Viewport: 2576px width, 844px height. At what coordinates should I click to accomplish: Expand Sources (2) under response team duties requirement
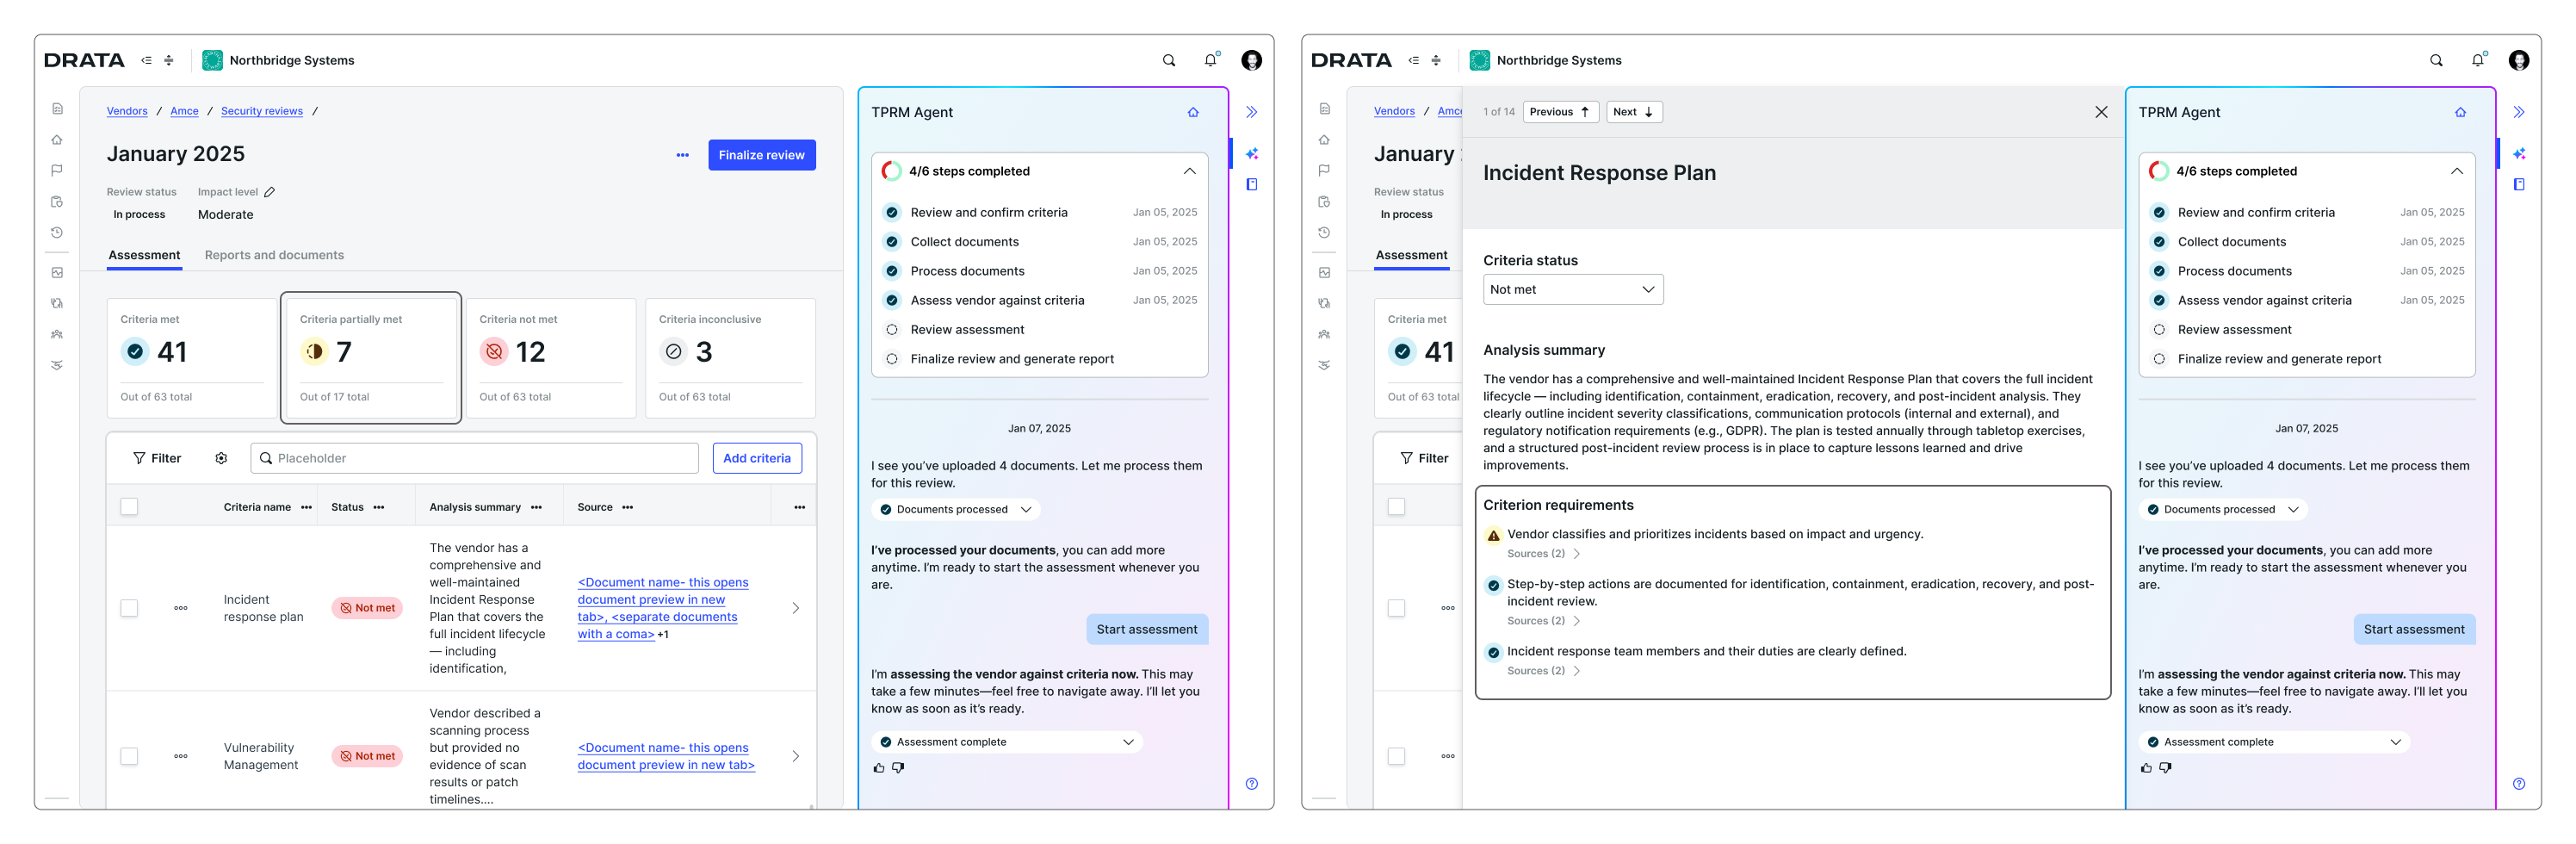[1543, 671]
